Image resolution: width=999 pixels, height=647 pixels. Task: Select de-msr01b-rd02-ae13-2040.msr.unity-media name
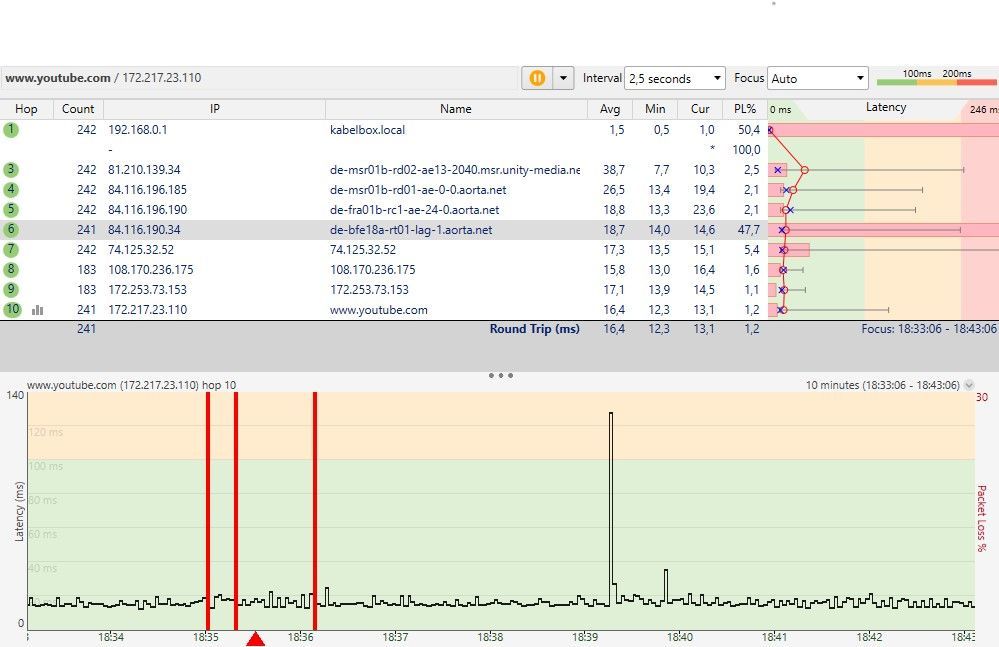click(455, 170)
